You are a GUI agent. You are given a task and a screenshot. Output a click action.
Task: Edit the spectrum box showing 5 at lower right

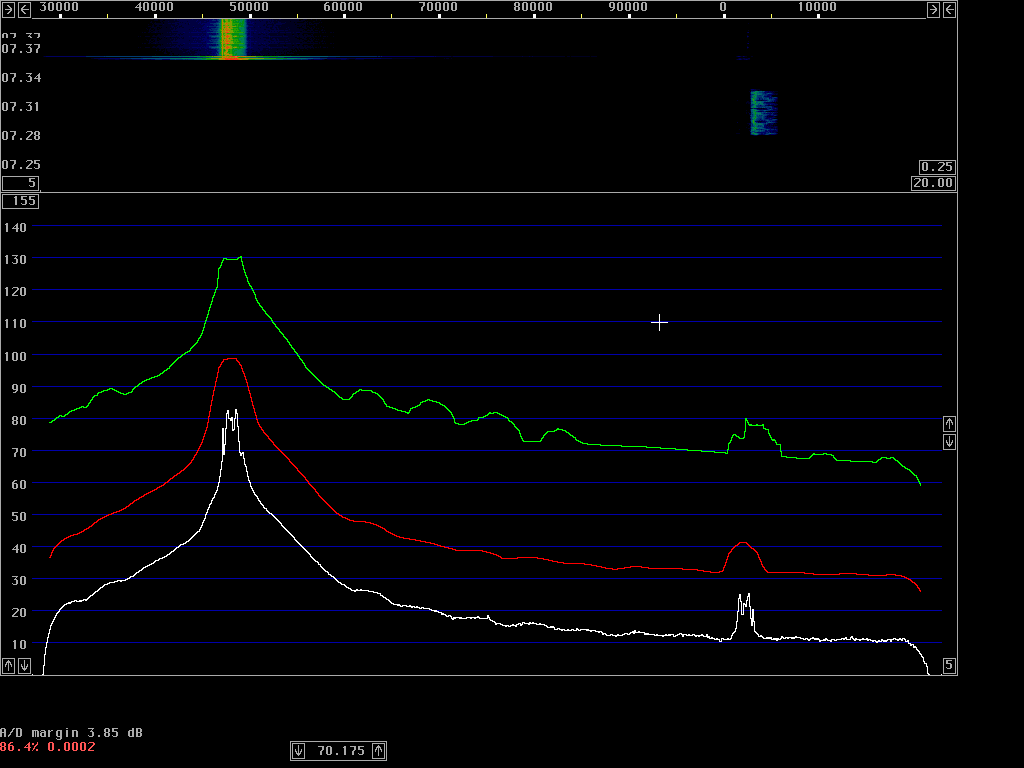[949, 665]
